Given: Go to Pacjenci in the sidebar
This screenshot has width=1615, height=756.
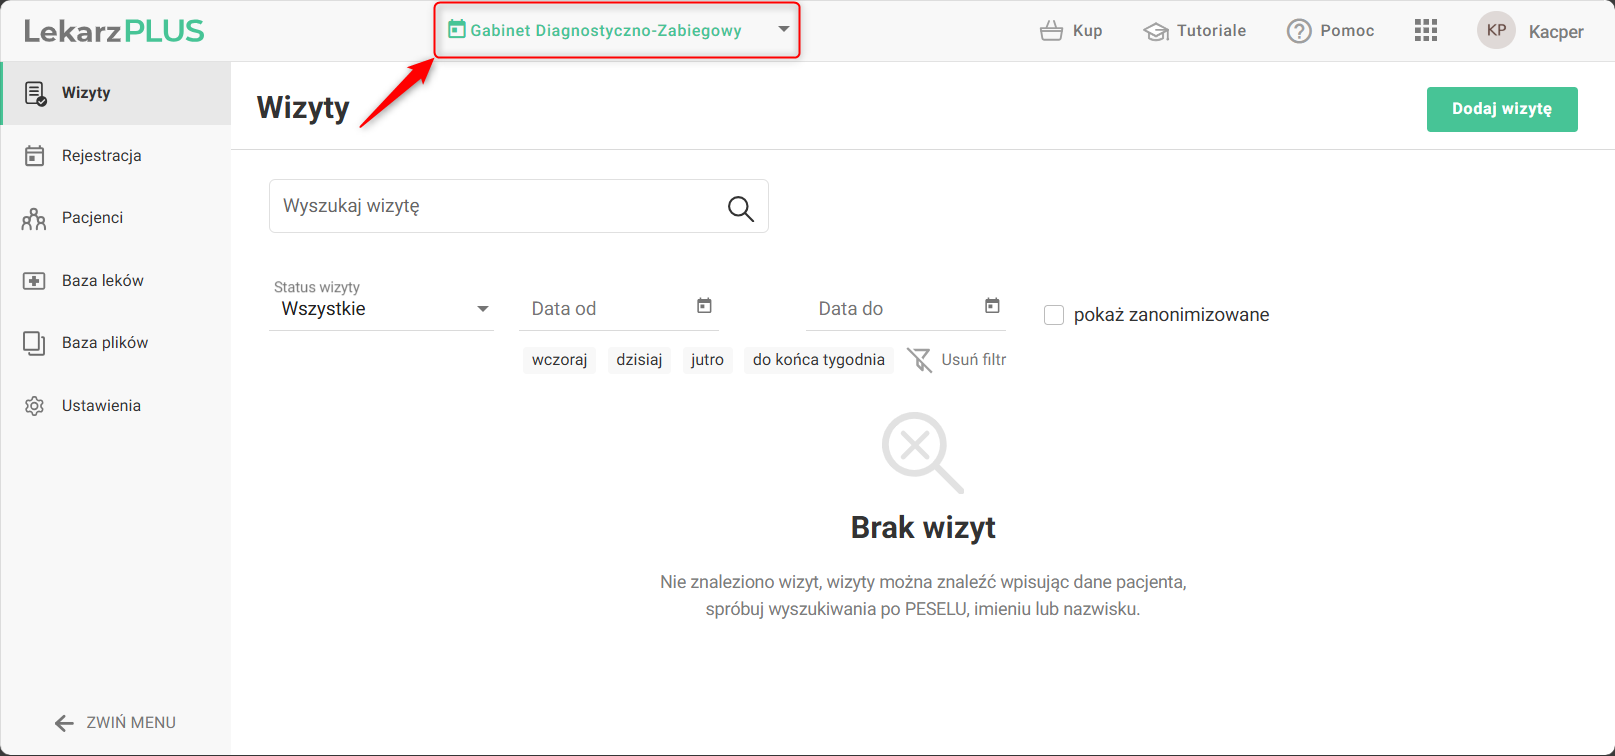Looking at the screenshot, I should (92, 218).
